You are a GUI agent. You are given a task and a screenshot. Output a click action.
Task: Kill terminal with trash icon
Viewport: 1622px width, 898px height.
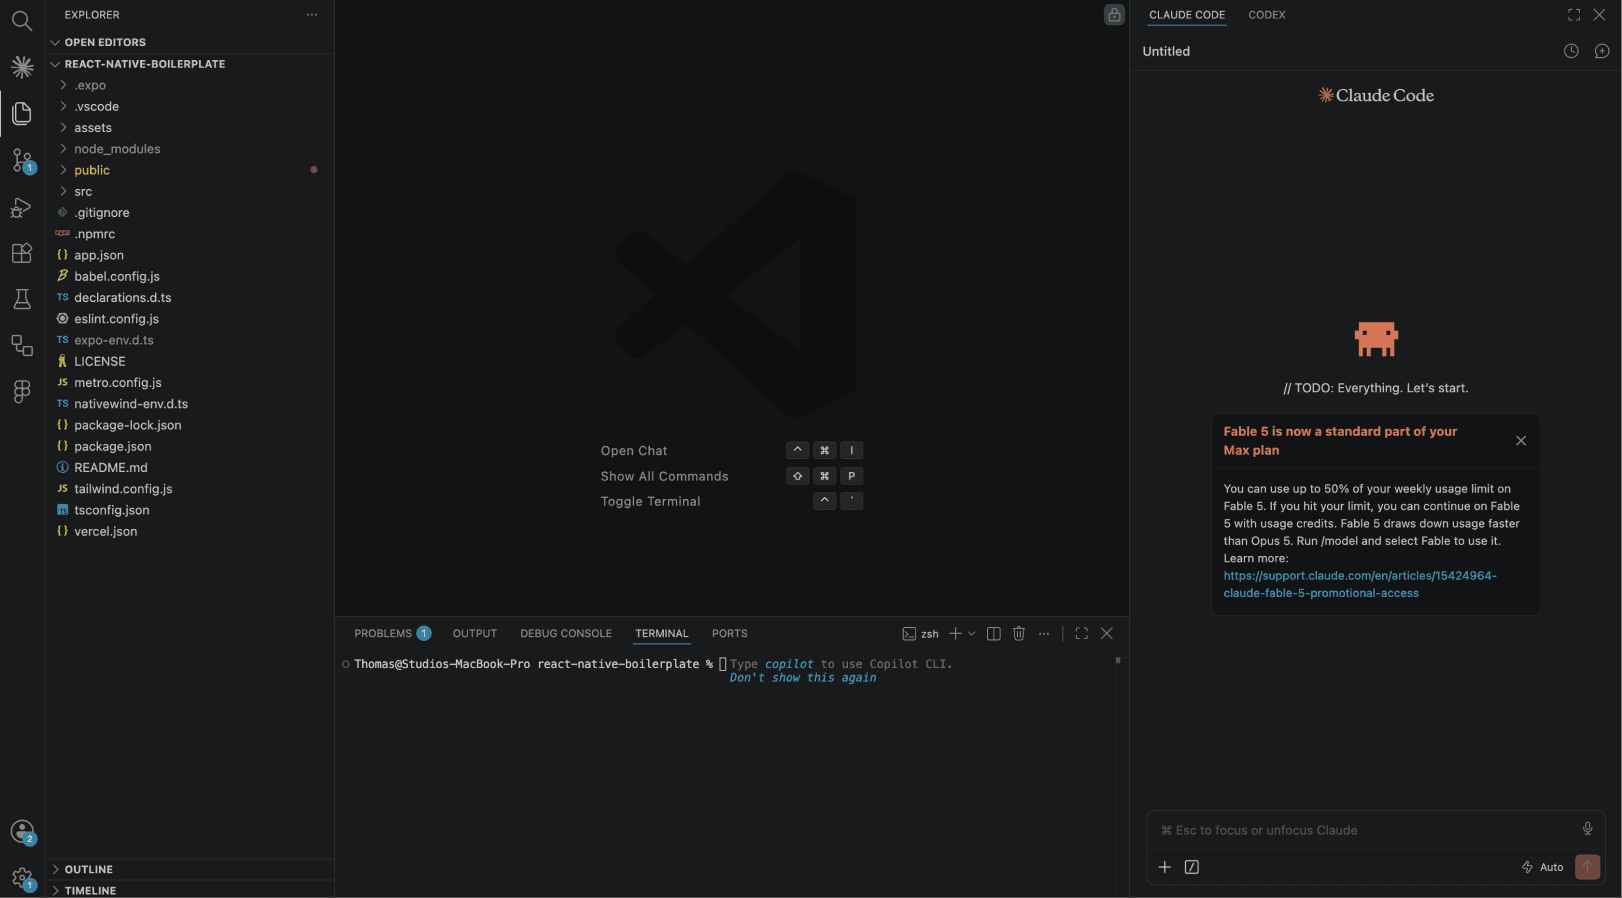pyautogui.click(x=1019, y=634)
